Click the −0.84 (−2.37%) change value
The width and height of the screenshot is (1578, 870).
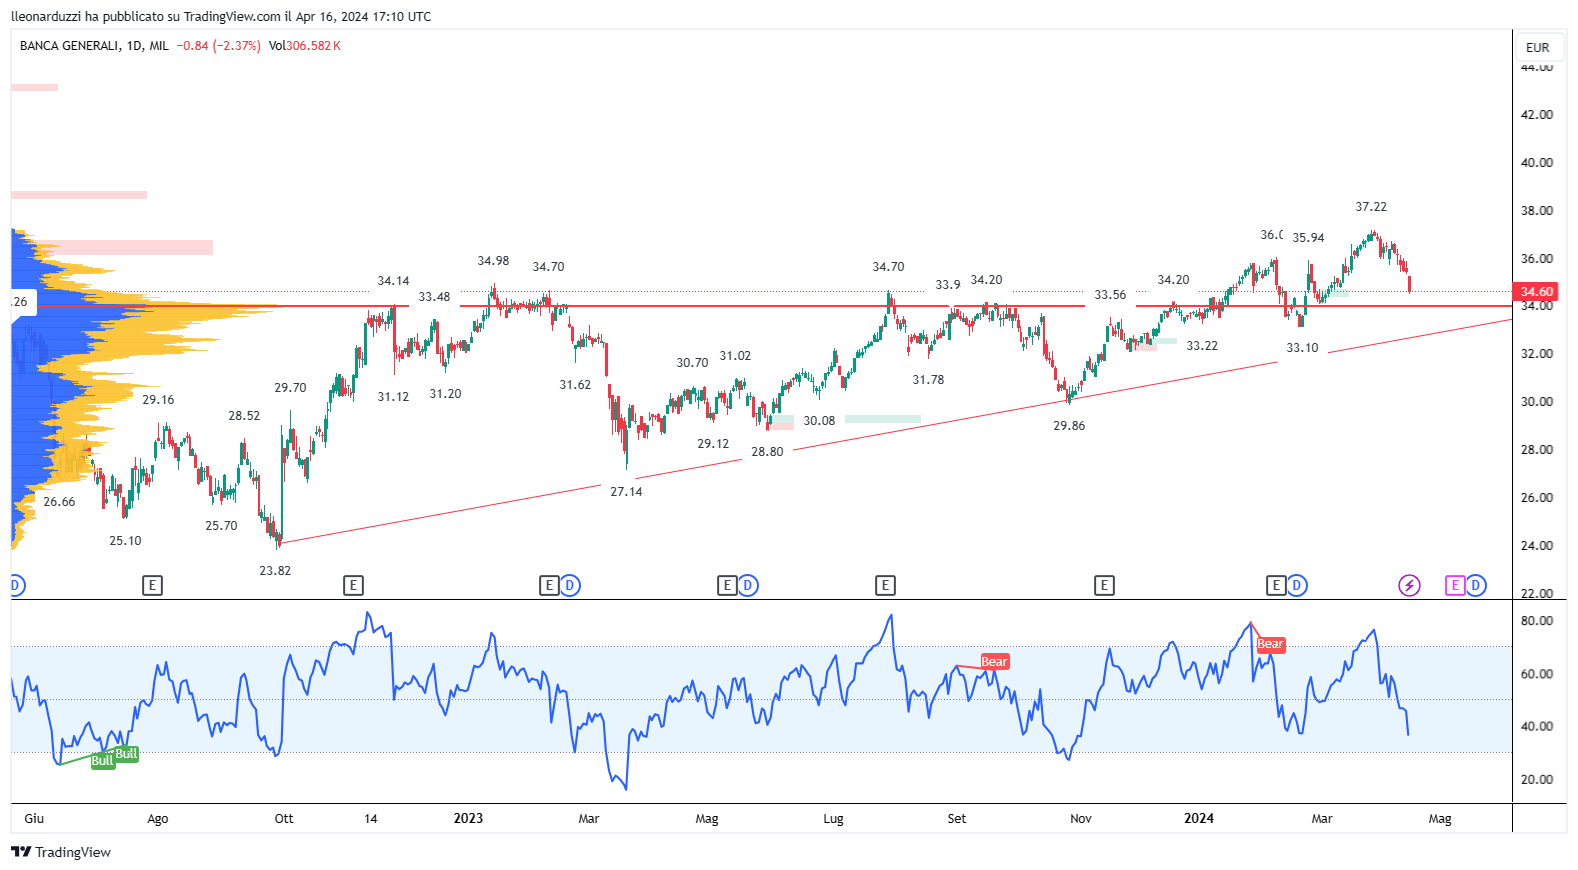click(x=218, y=46)
